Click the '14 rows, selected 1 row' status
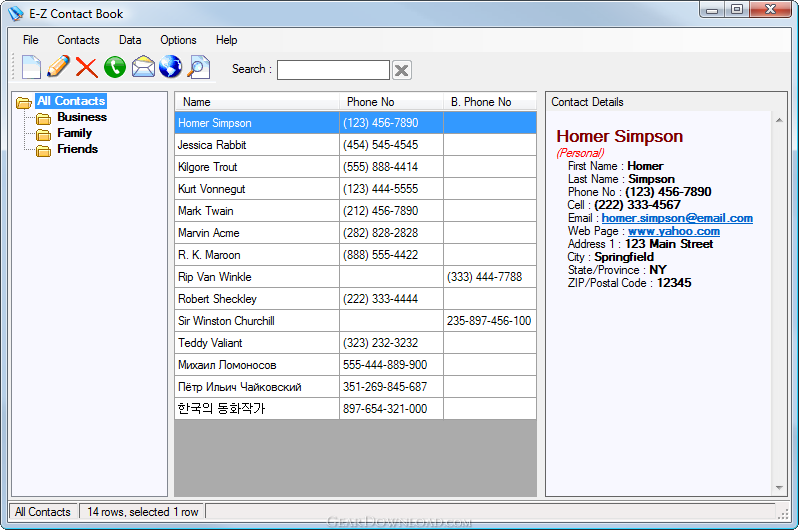 coord(143,512)
